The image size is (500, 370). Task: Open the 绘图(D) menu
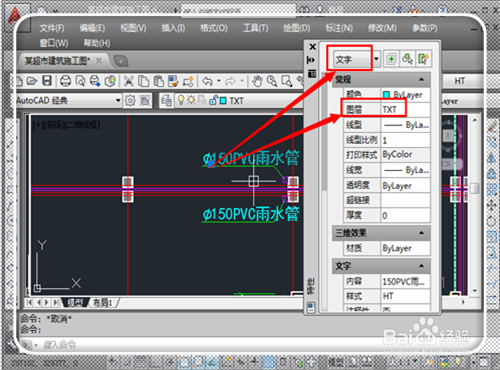click(x=297, y=28)
